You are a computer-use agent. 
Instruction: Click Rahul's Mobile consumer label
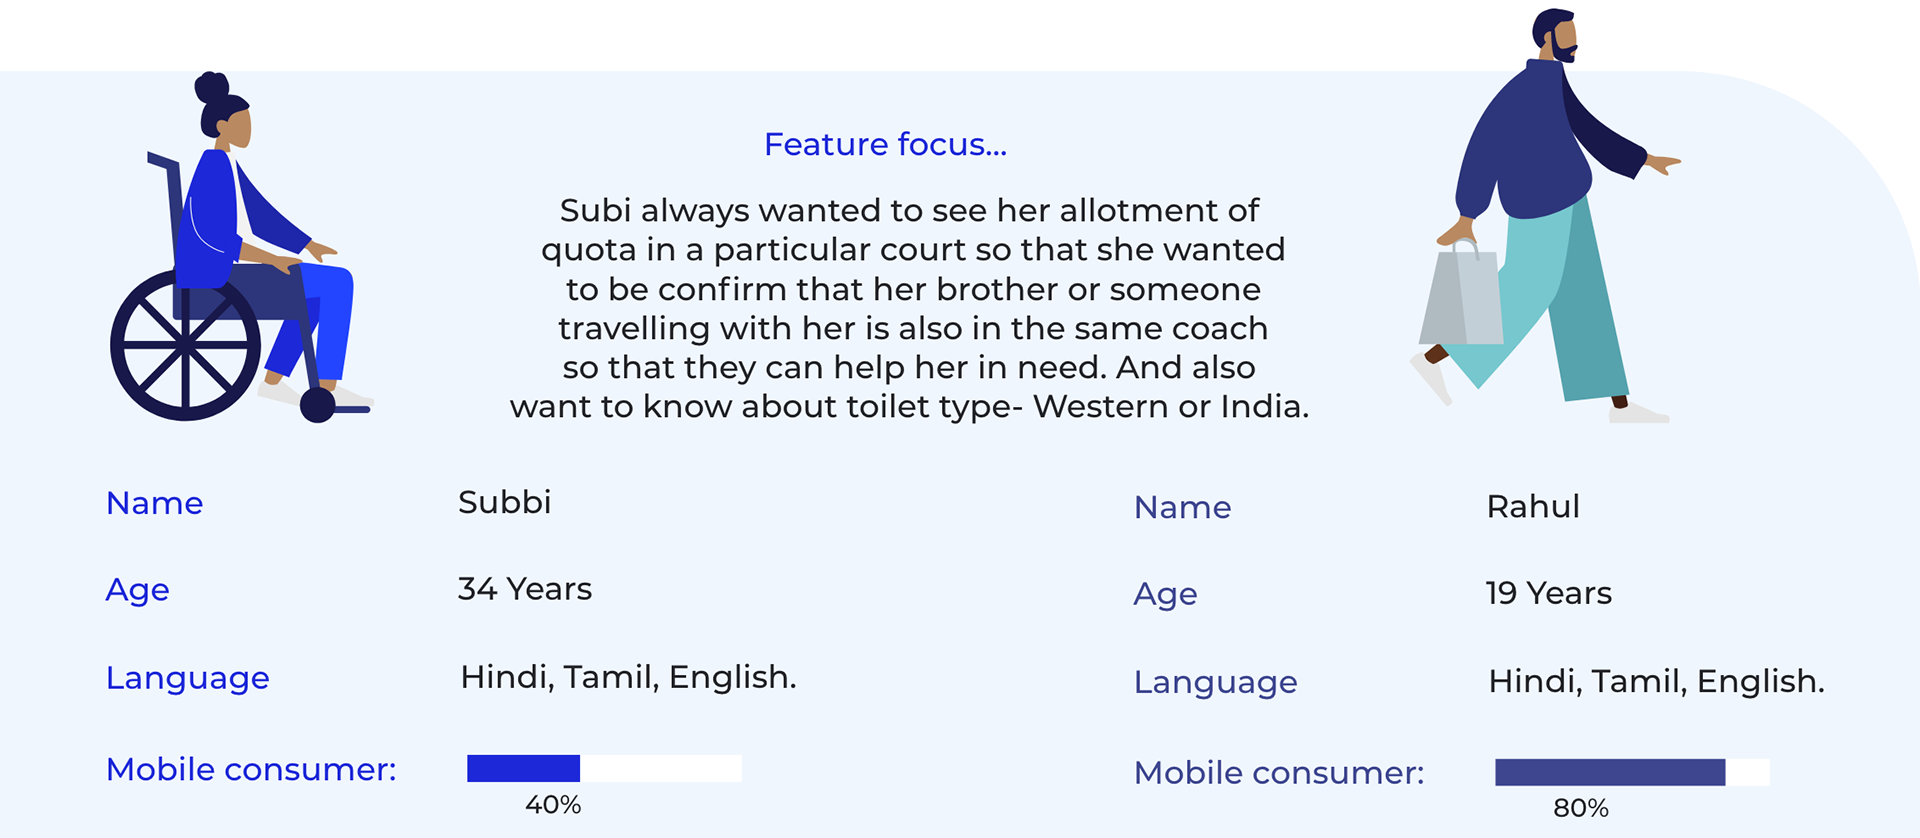coord(1279,773)
